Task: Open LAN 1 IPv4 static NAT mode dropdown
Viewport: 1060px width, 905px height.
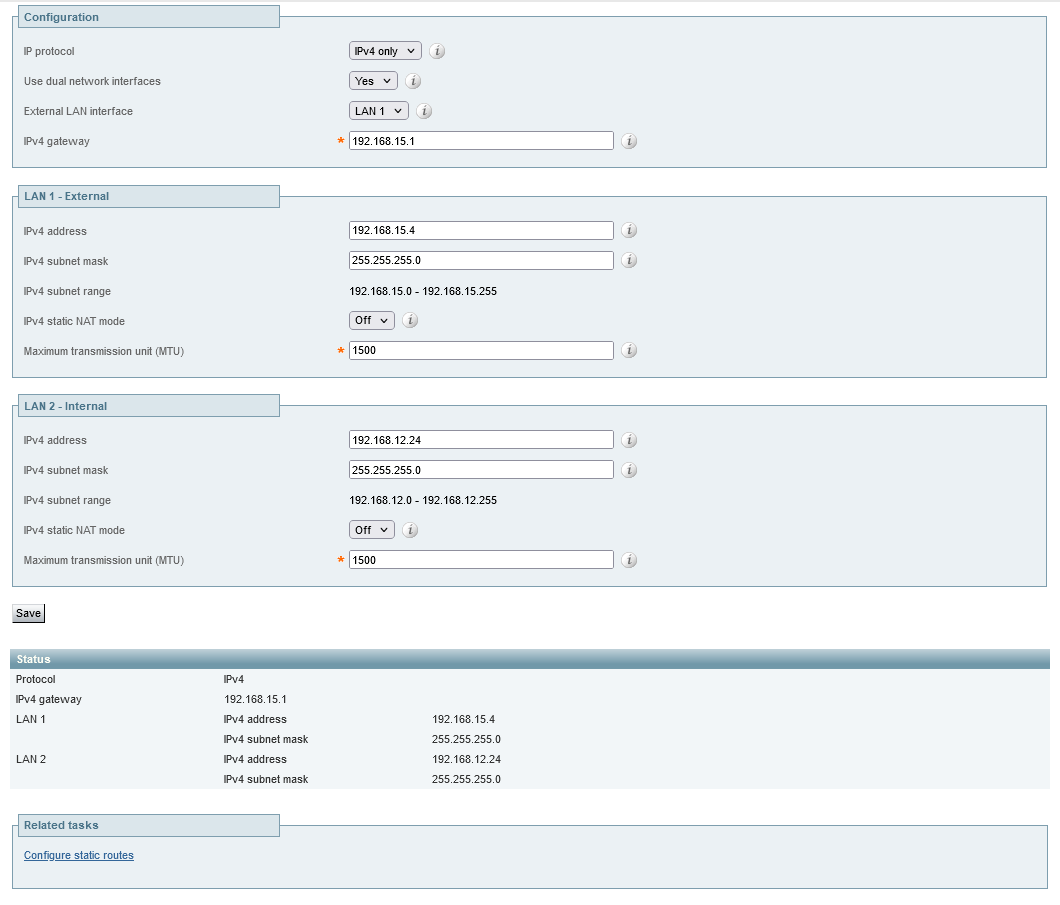Action: click(371, 320)
